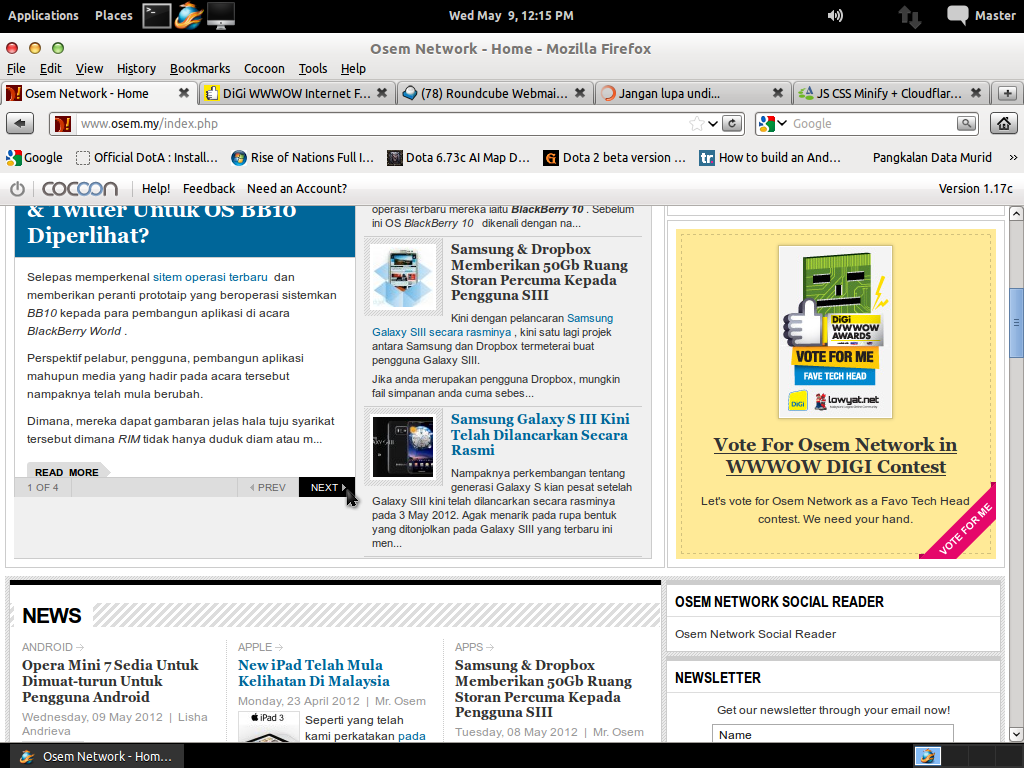The width and height of the screenshot is (1024, 768).
Task: Launch the terminal from the top panel
Action: (x=157, y=16)
